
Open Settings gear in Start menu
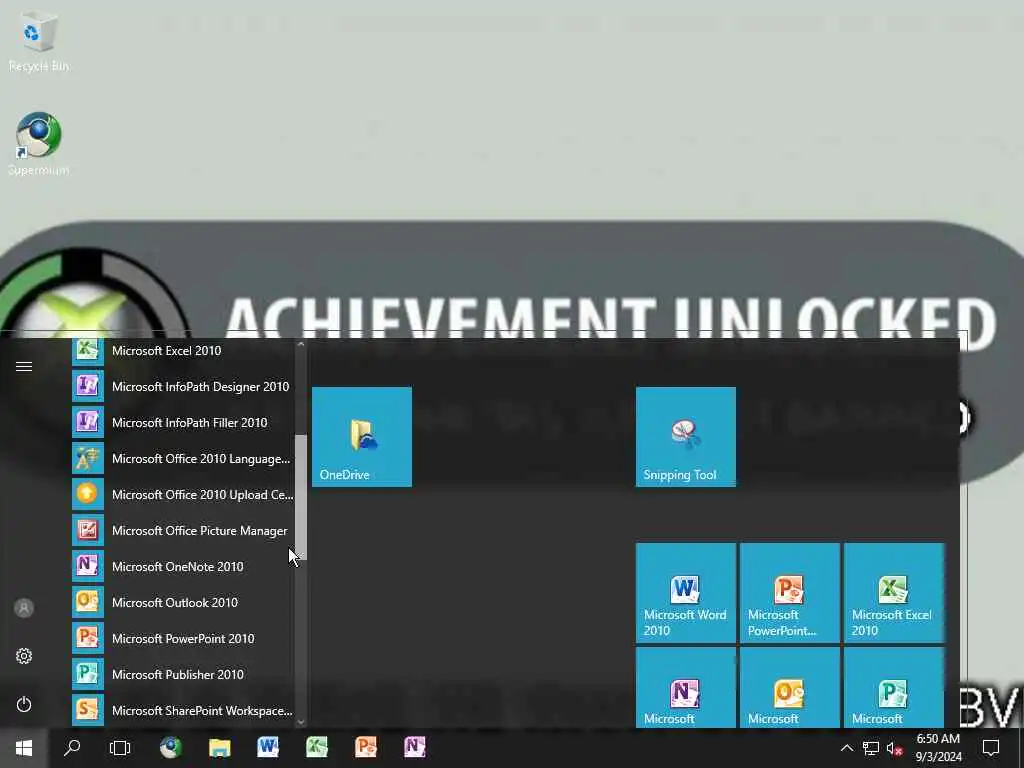click(x=24, y=656)
